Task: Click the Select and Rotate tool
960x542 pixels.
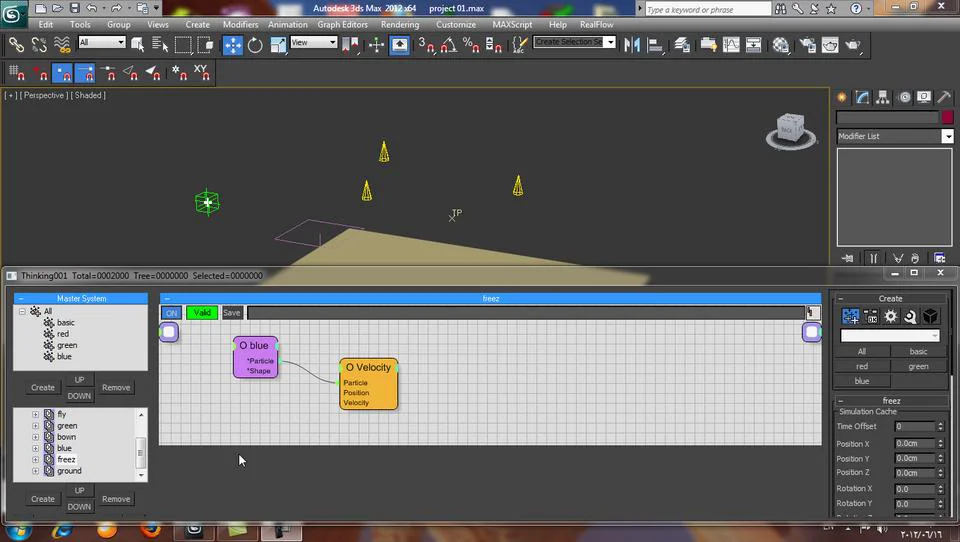Action: click(255, 45)
